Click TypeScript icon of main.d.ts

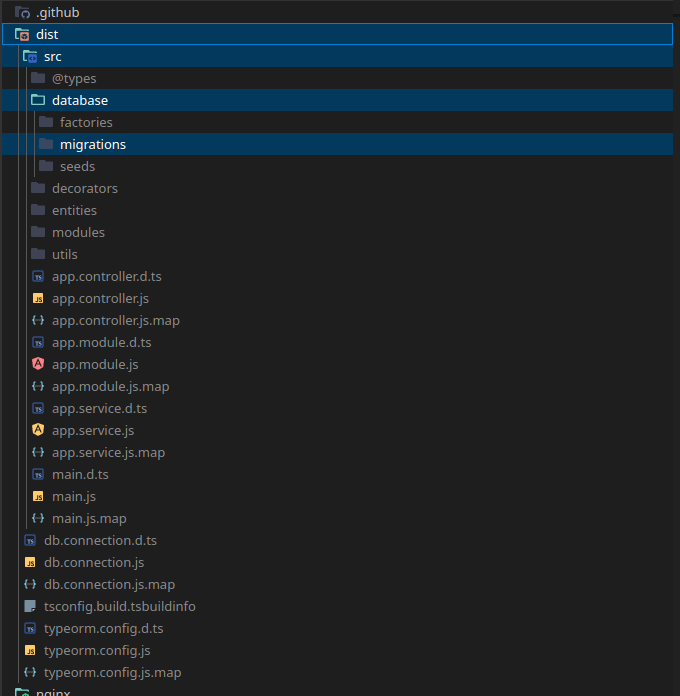coord(38,475)
